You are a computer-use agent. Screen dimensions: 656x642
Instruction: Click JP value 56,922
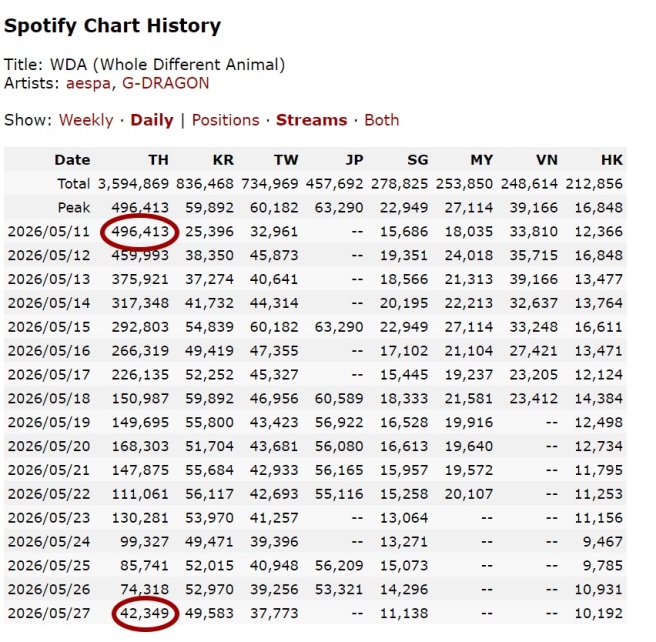pos(339,422)
